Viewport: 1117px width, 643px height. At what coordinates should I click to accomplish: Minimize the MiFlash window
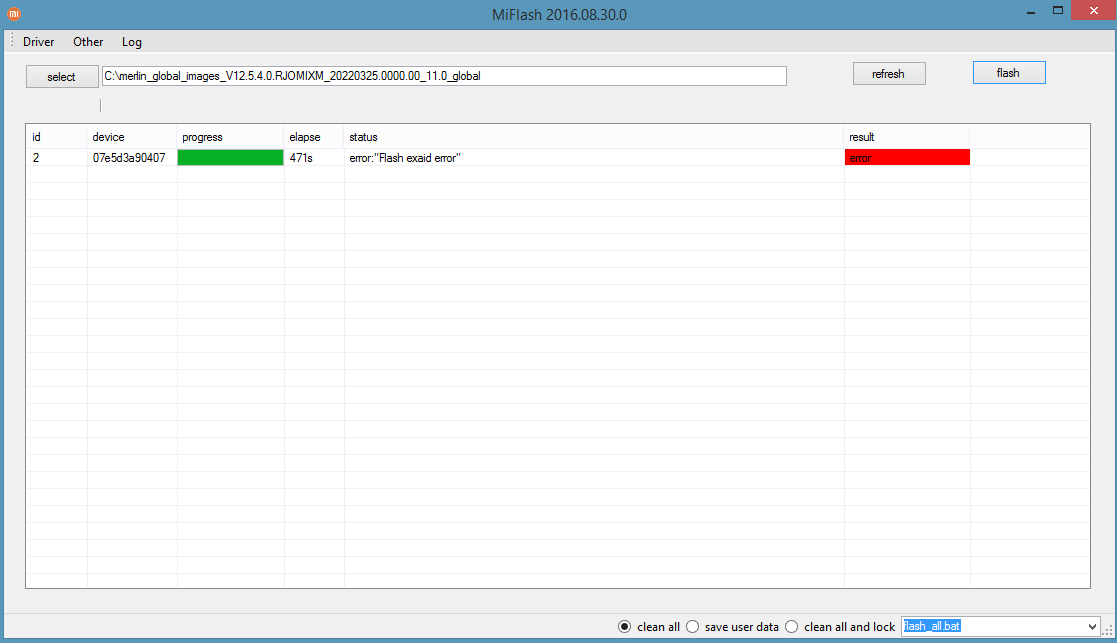point(1031,11)
